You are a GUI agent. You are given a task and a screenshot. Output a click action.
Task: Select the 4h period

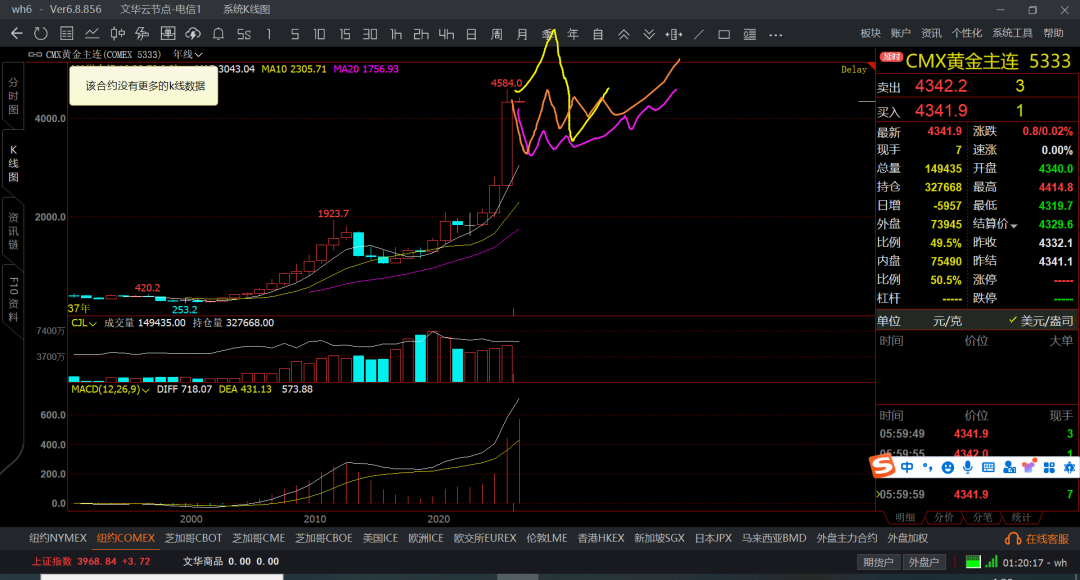446,34
